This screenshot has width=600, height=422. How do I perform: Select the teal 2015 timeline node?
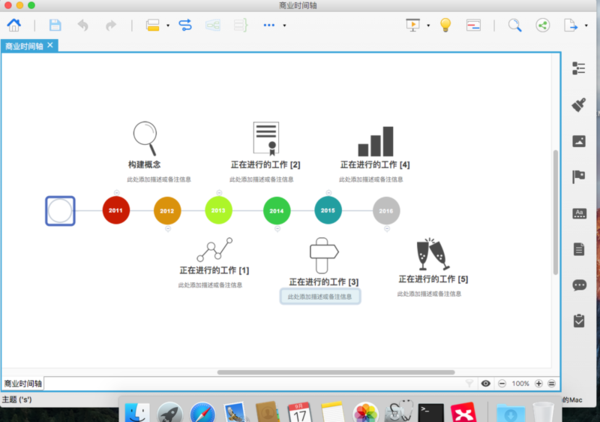pos(328,210)
